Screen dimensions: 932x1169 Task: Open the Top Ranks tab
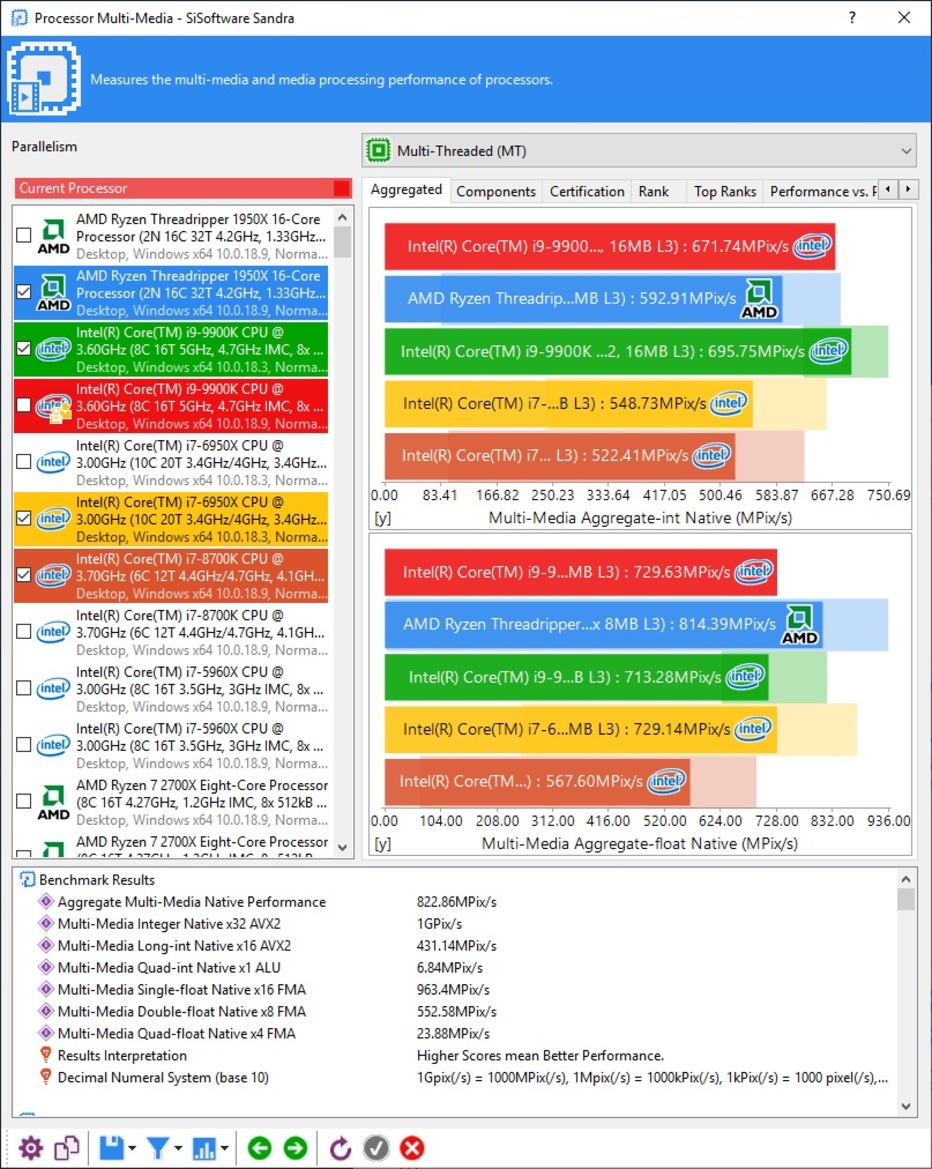click(x=725, y=191)
